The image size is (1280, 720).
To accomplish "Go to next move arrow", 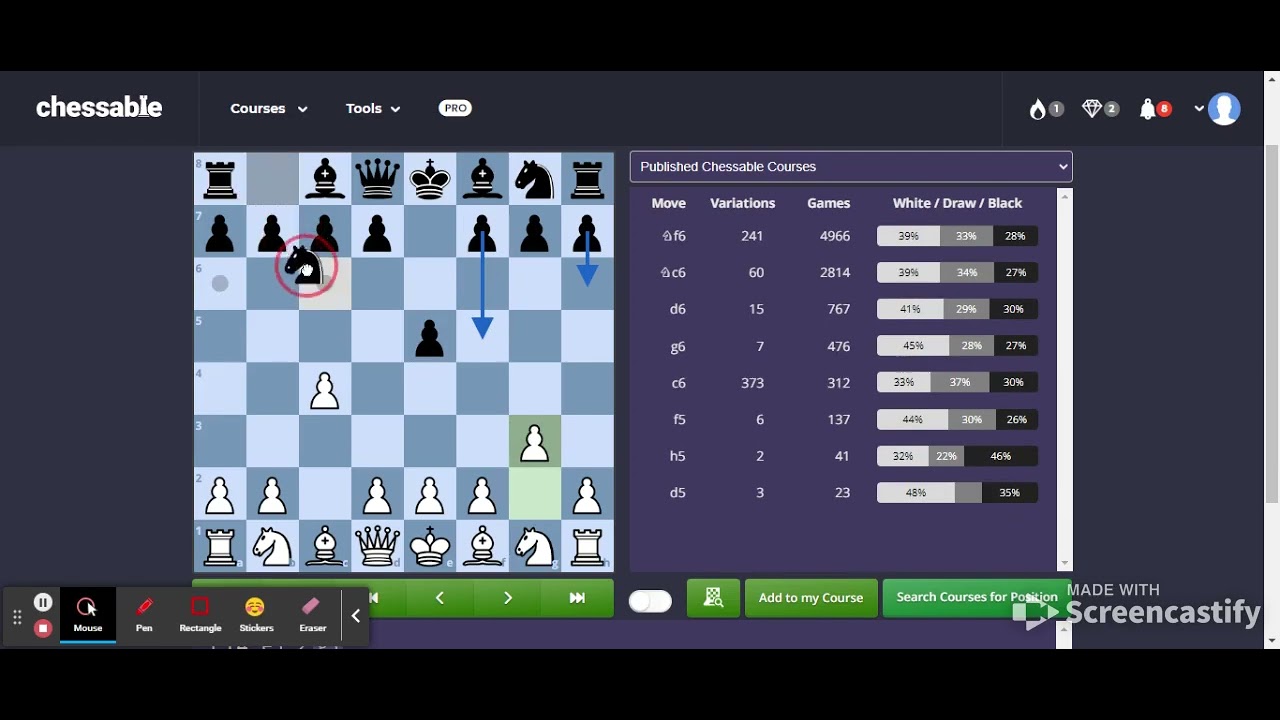I will pyautogui.click(x=508, y=598).
